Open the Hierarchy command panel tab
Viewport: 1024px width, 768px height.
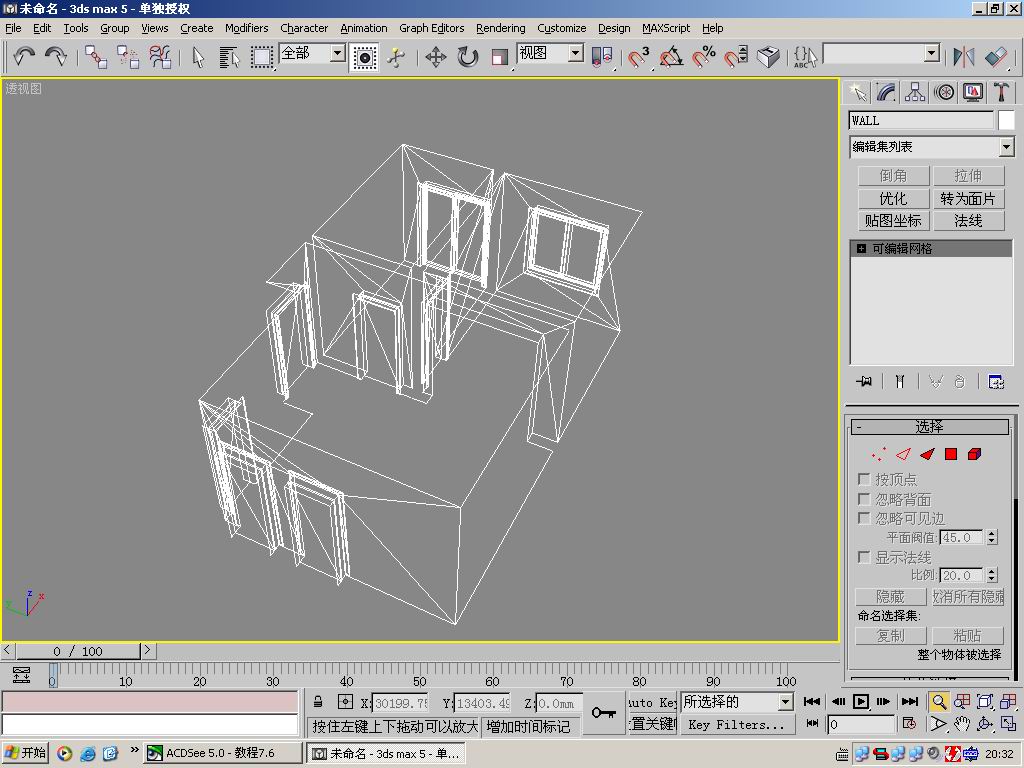coord(915,92)
